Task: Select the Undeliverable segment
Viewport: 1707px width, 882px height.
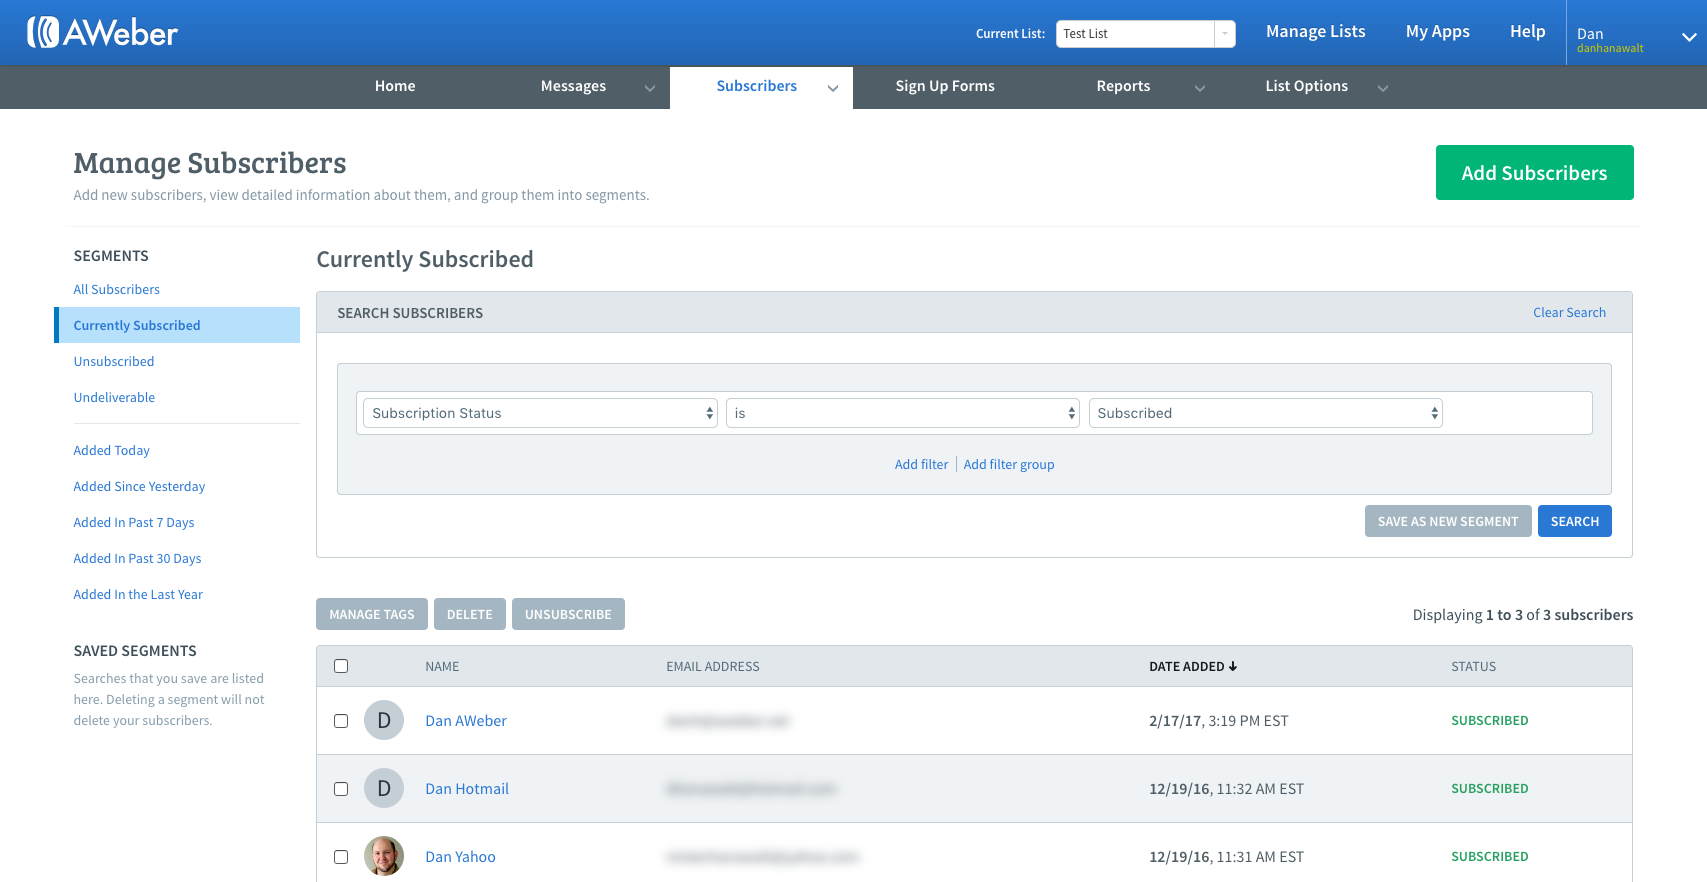Action: coord(114,398)
